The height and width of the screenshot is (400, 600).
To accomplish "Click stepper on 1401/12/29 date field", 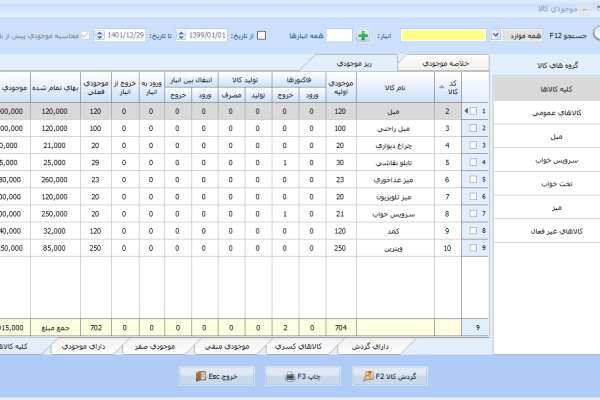I will click(x=99, y=36).
